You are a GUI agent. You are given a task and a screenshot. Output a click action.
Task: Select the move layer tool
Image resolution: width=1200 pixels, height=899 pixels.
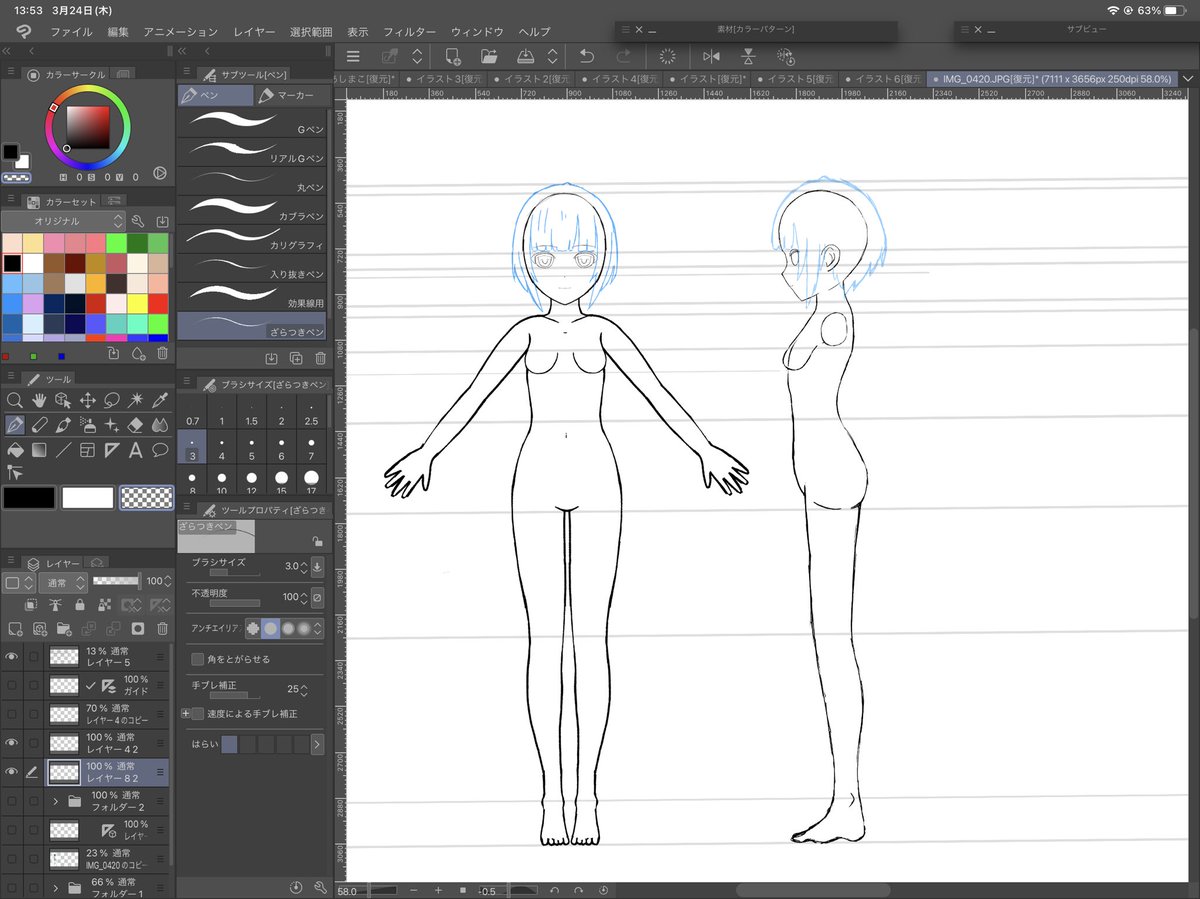coord(87,400)
